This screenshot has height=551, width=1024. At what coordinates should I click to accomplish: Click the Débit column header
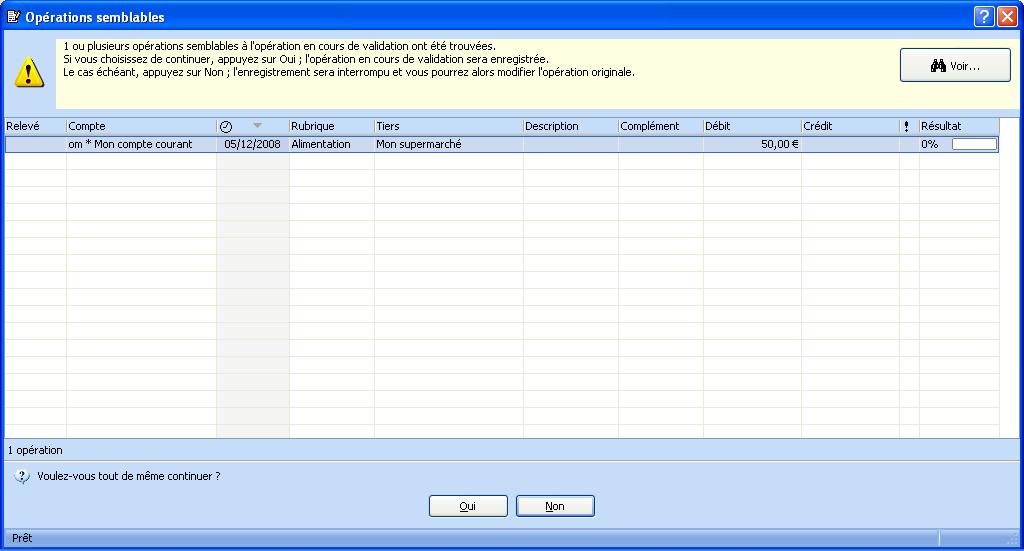750,127
